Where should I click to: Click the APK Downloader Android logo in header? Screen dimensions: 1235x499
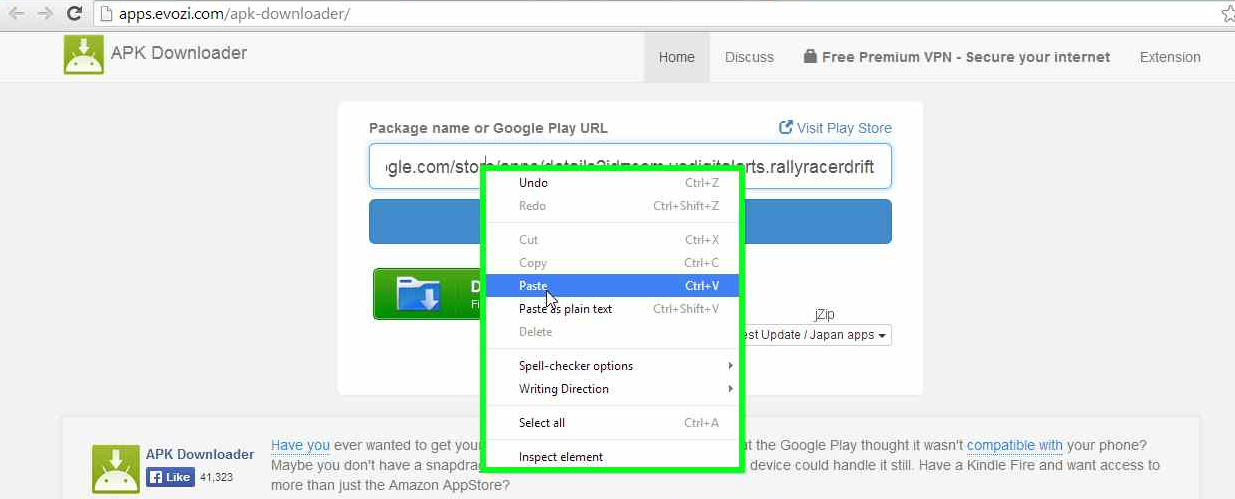click(84, 55)
